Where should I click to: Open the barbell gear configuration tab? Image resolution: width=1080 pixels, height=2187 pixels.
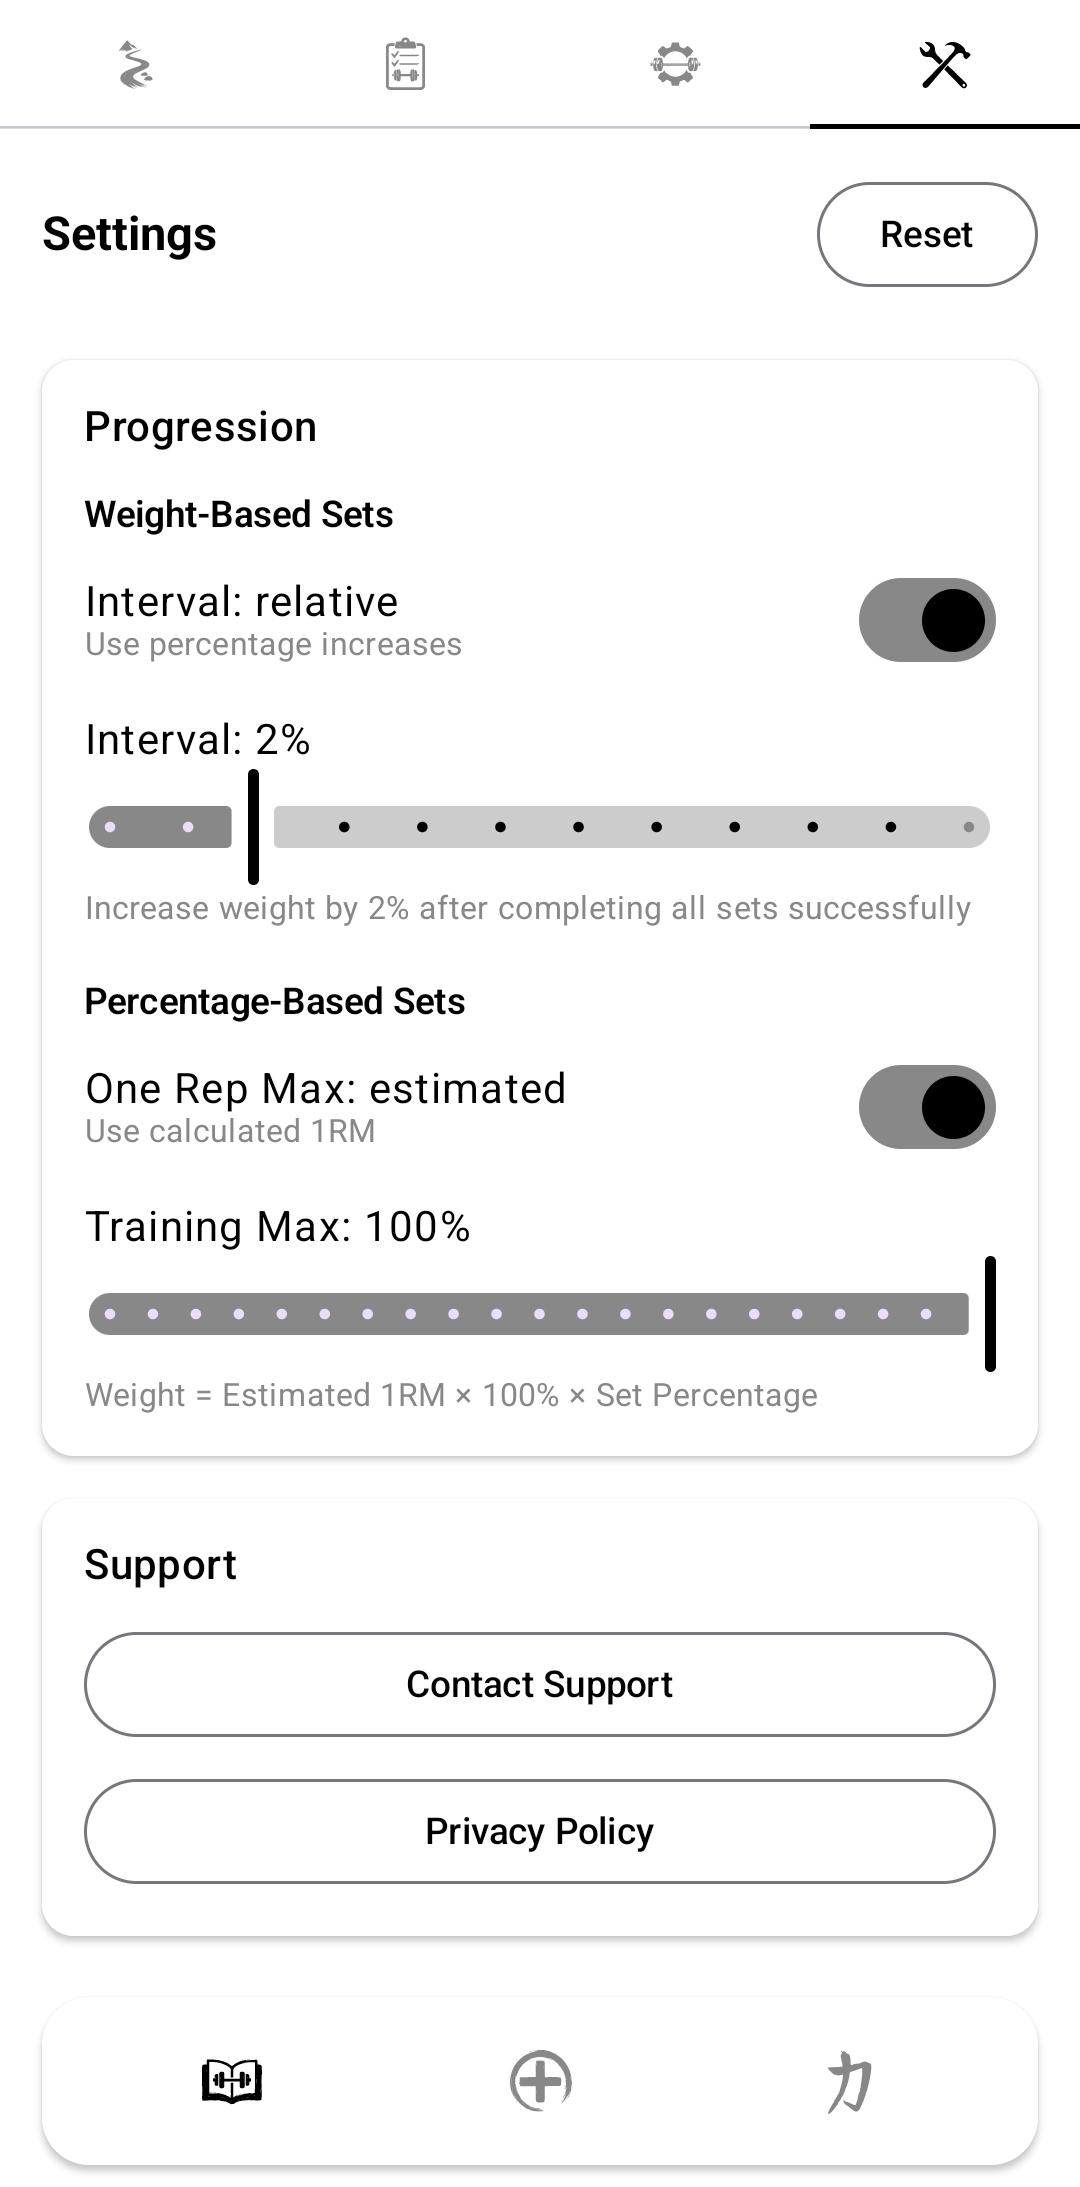click(x=675, y=65)
